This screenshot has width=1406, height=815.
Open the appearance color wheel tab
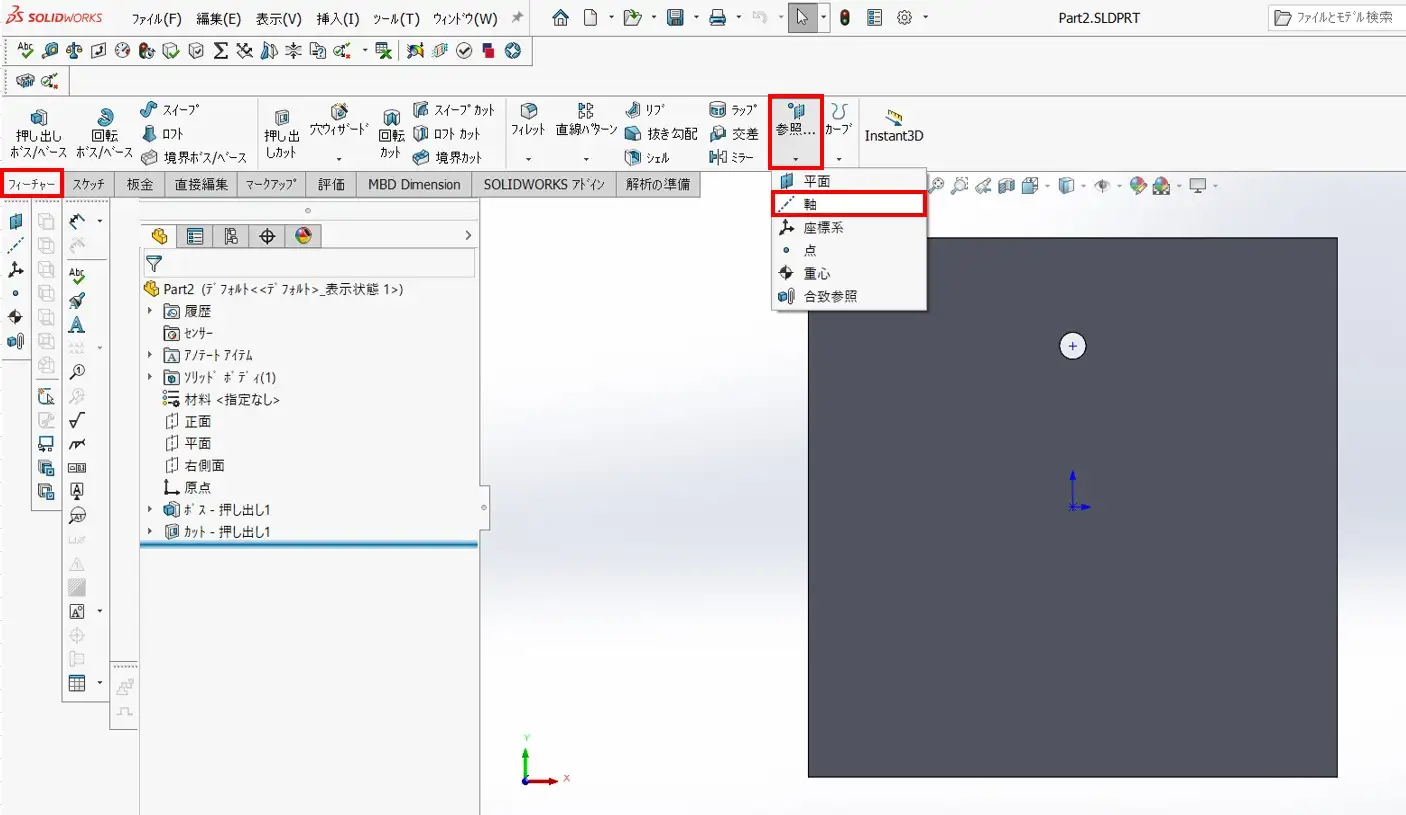[x=303, y=236]
